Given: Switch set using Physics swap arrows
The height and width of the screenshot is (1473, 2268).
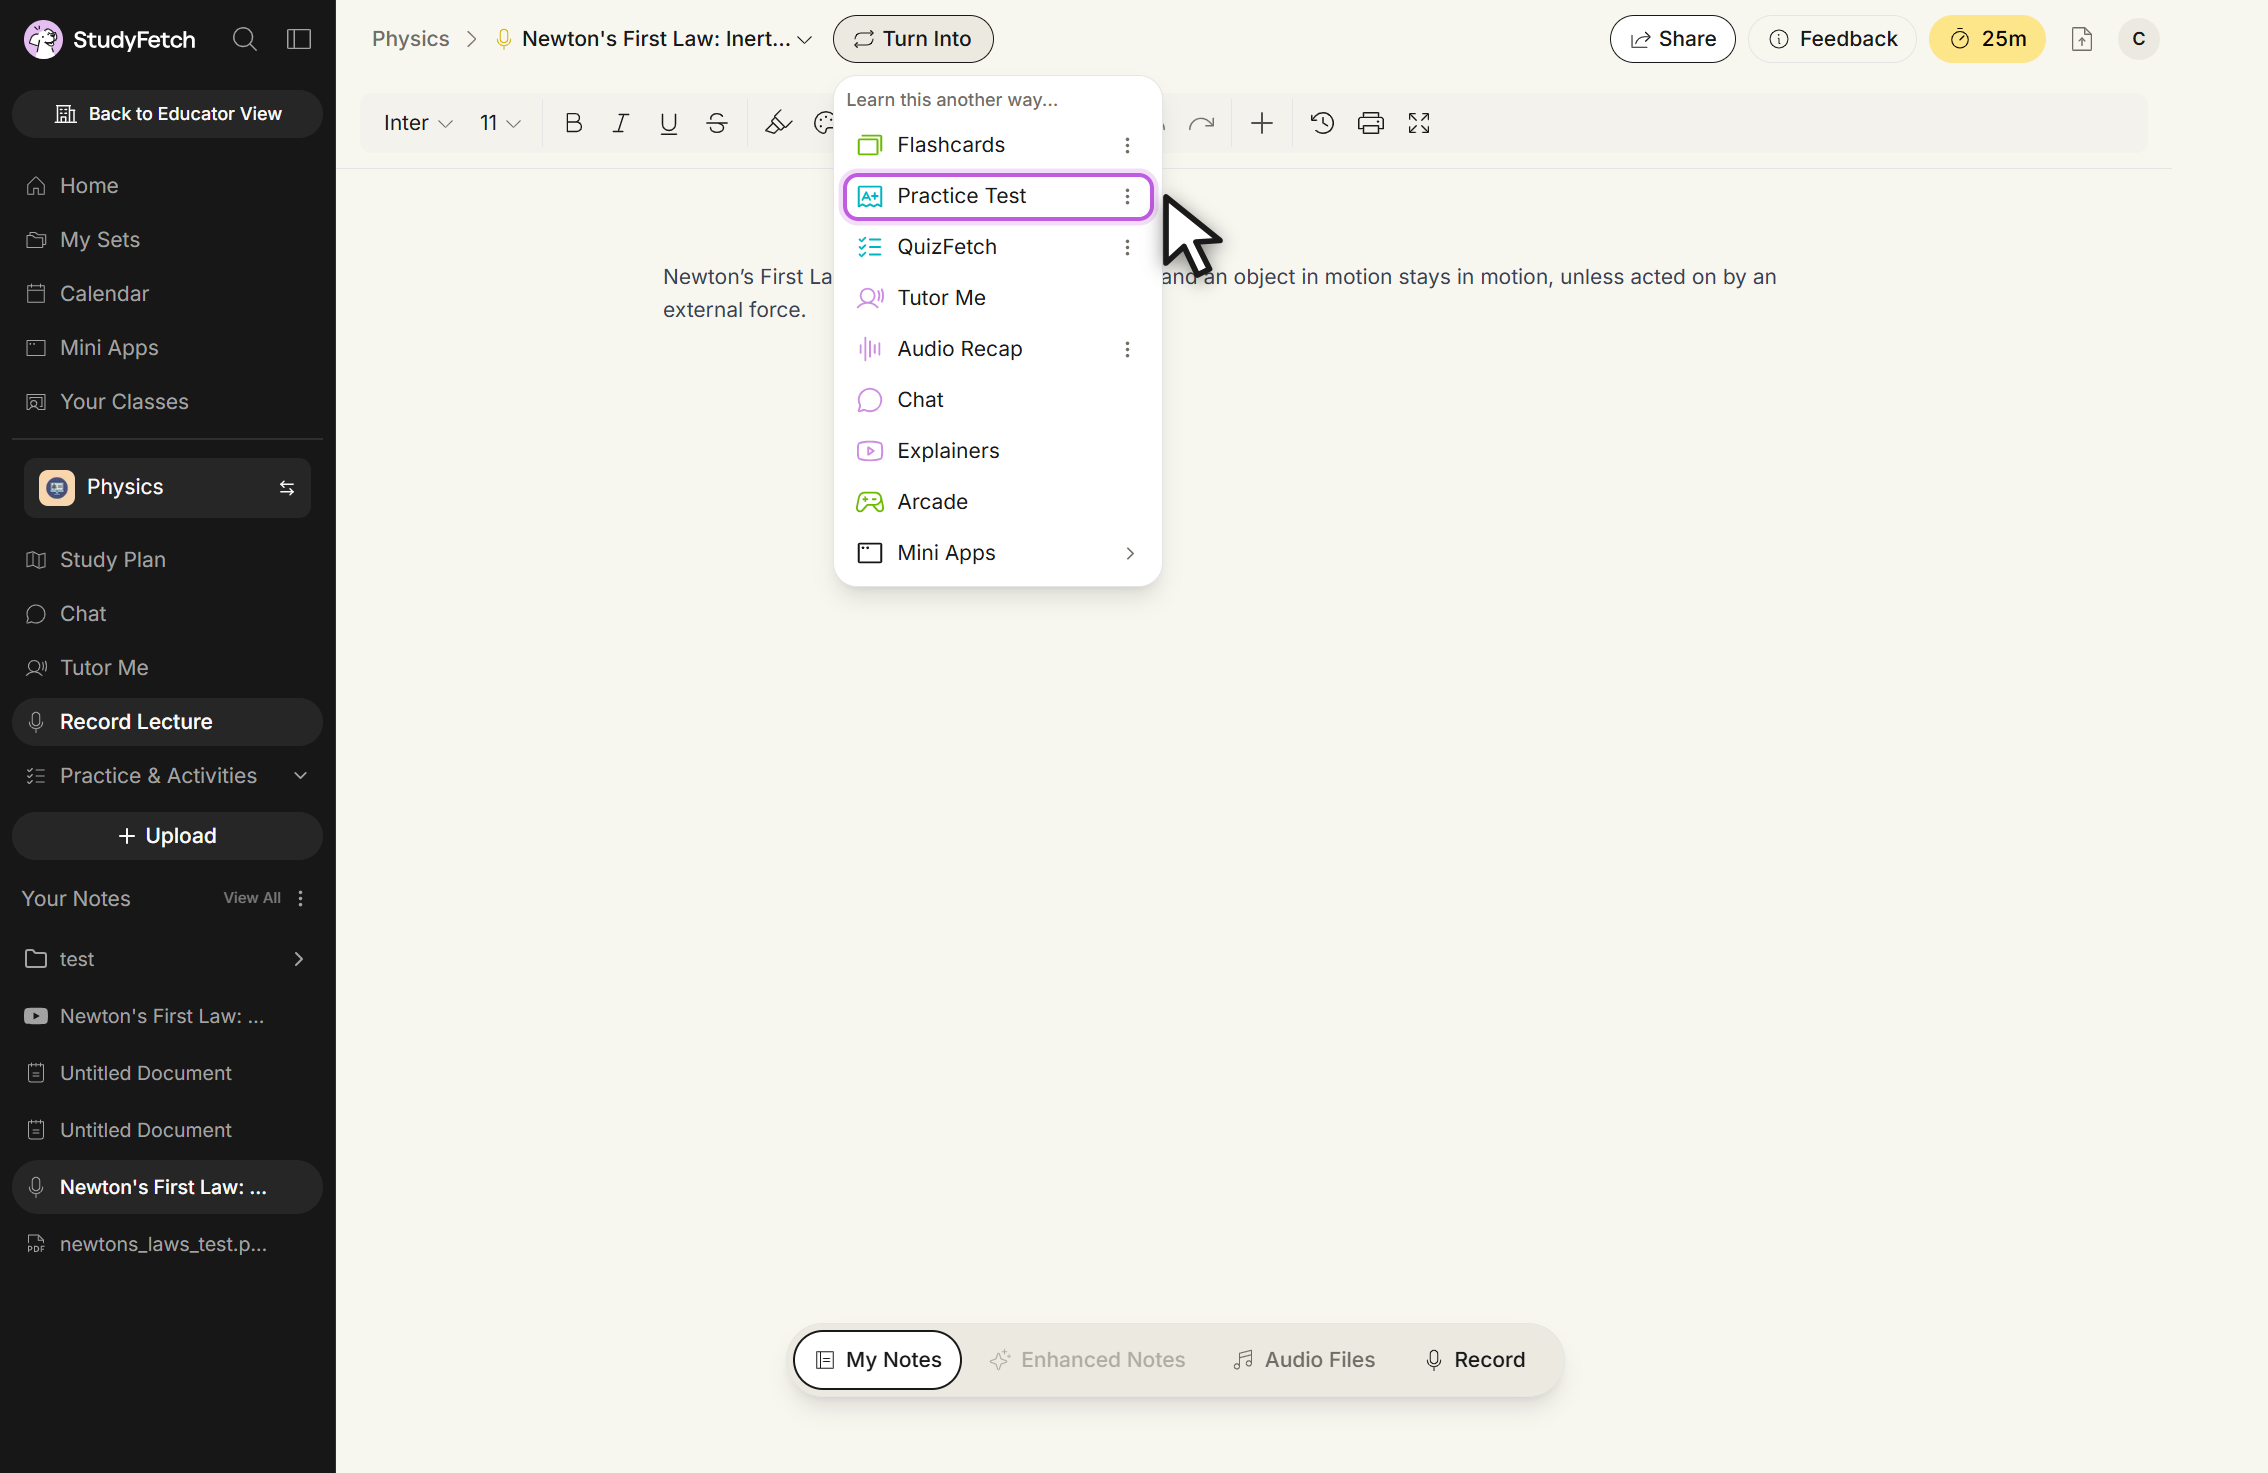Looking at the screenshot, I should [287, 488].
